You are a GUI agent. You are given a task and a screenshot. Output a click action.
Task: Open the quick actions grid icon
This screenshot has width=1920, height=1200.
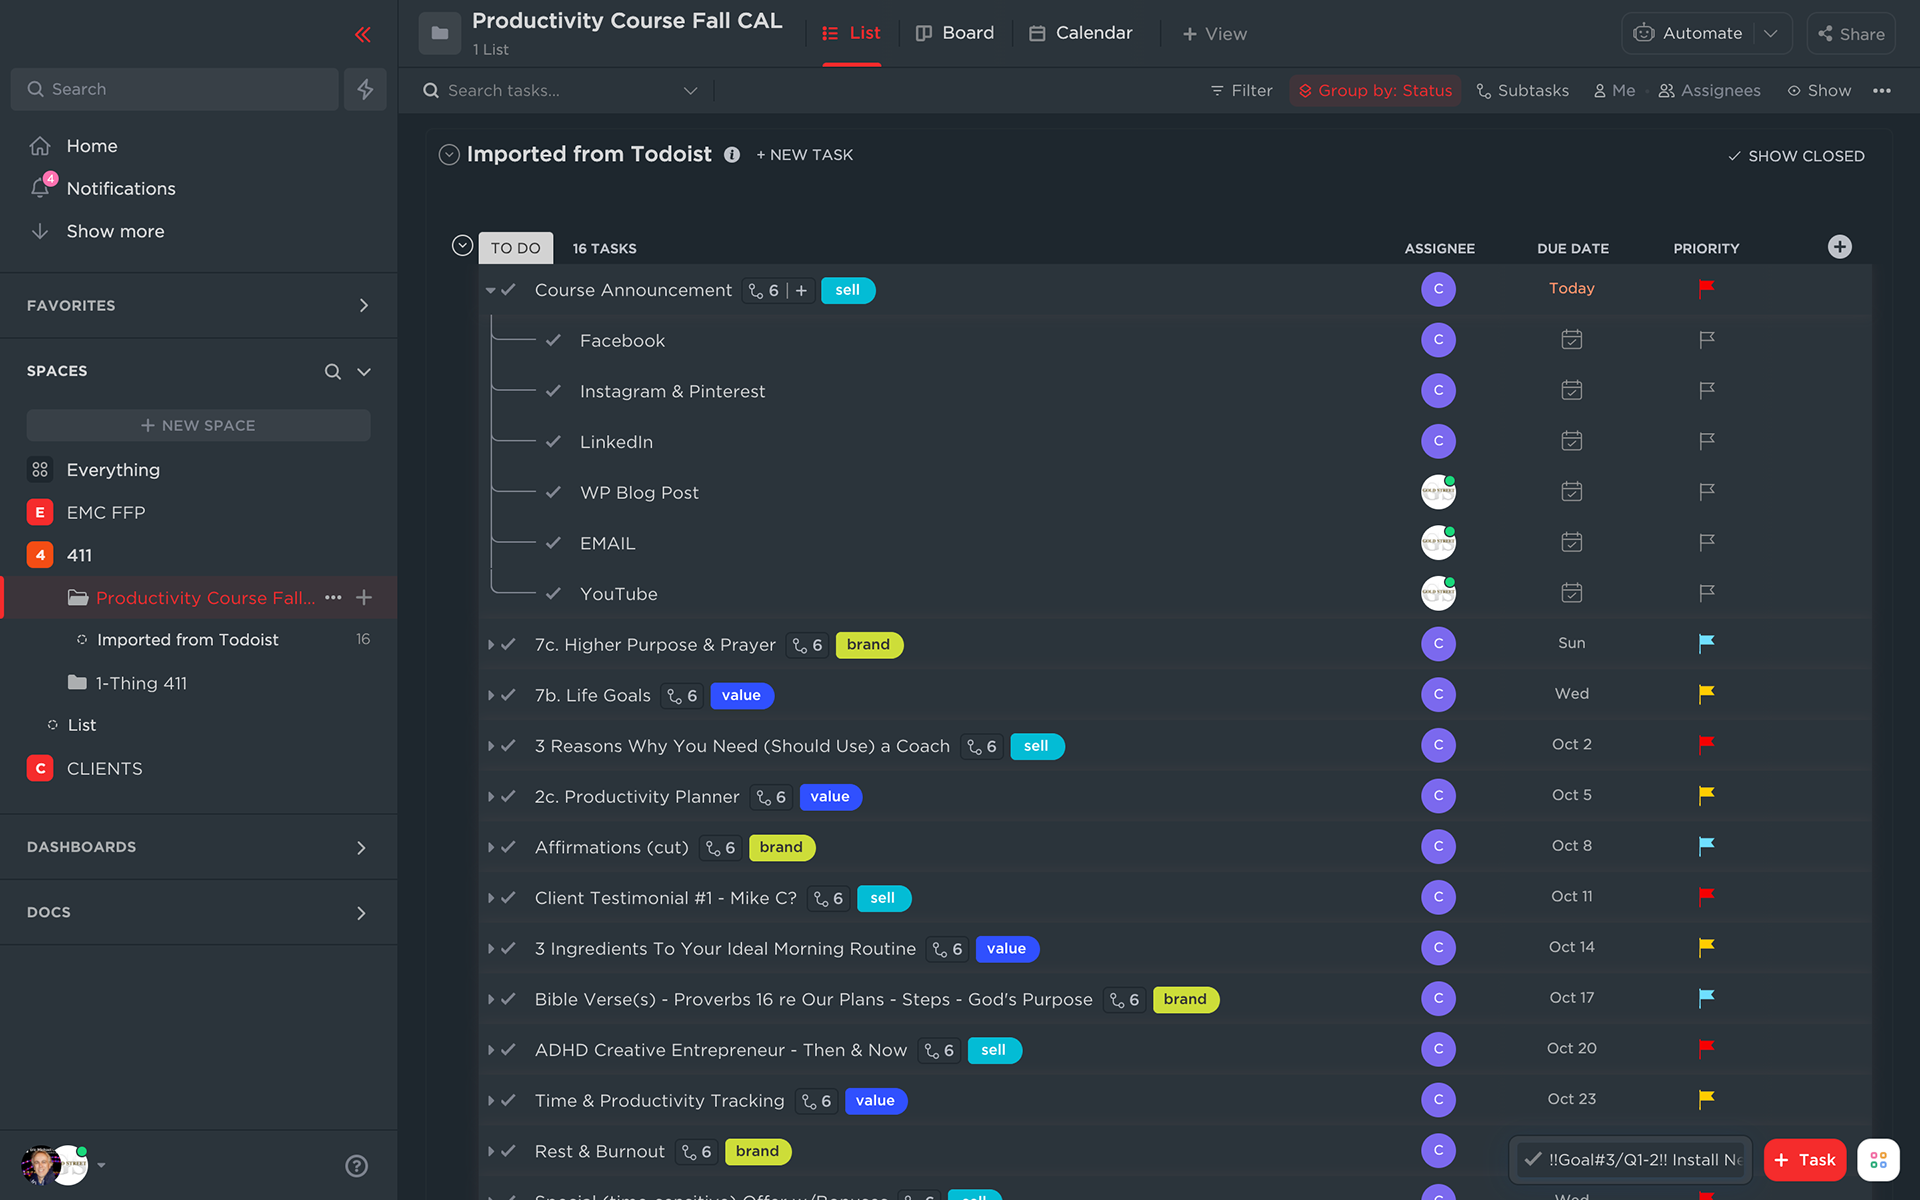pyautogui.click(x=1878, y=1160)
